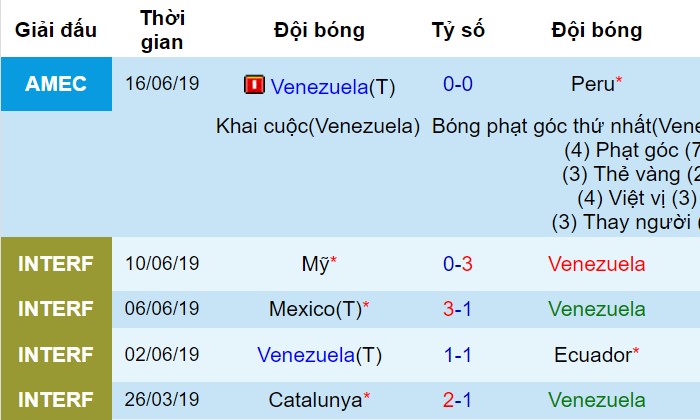Viewport: 700px width, 420px height.
Task: Click the INTERF label for the 10/06/19 match
Action: pos(56,264)
